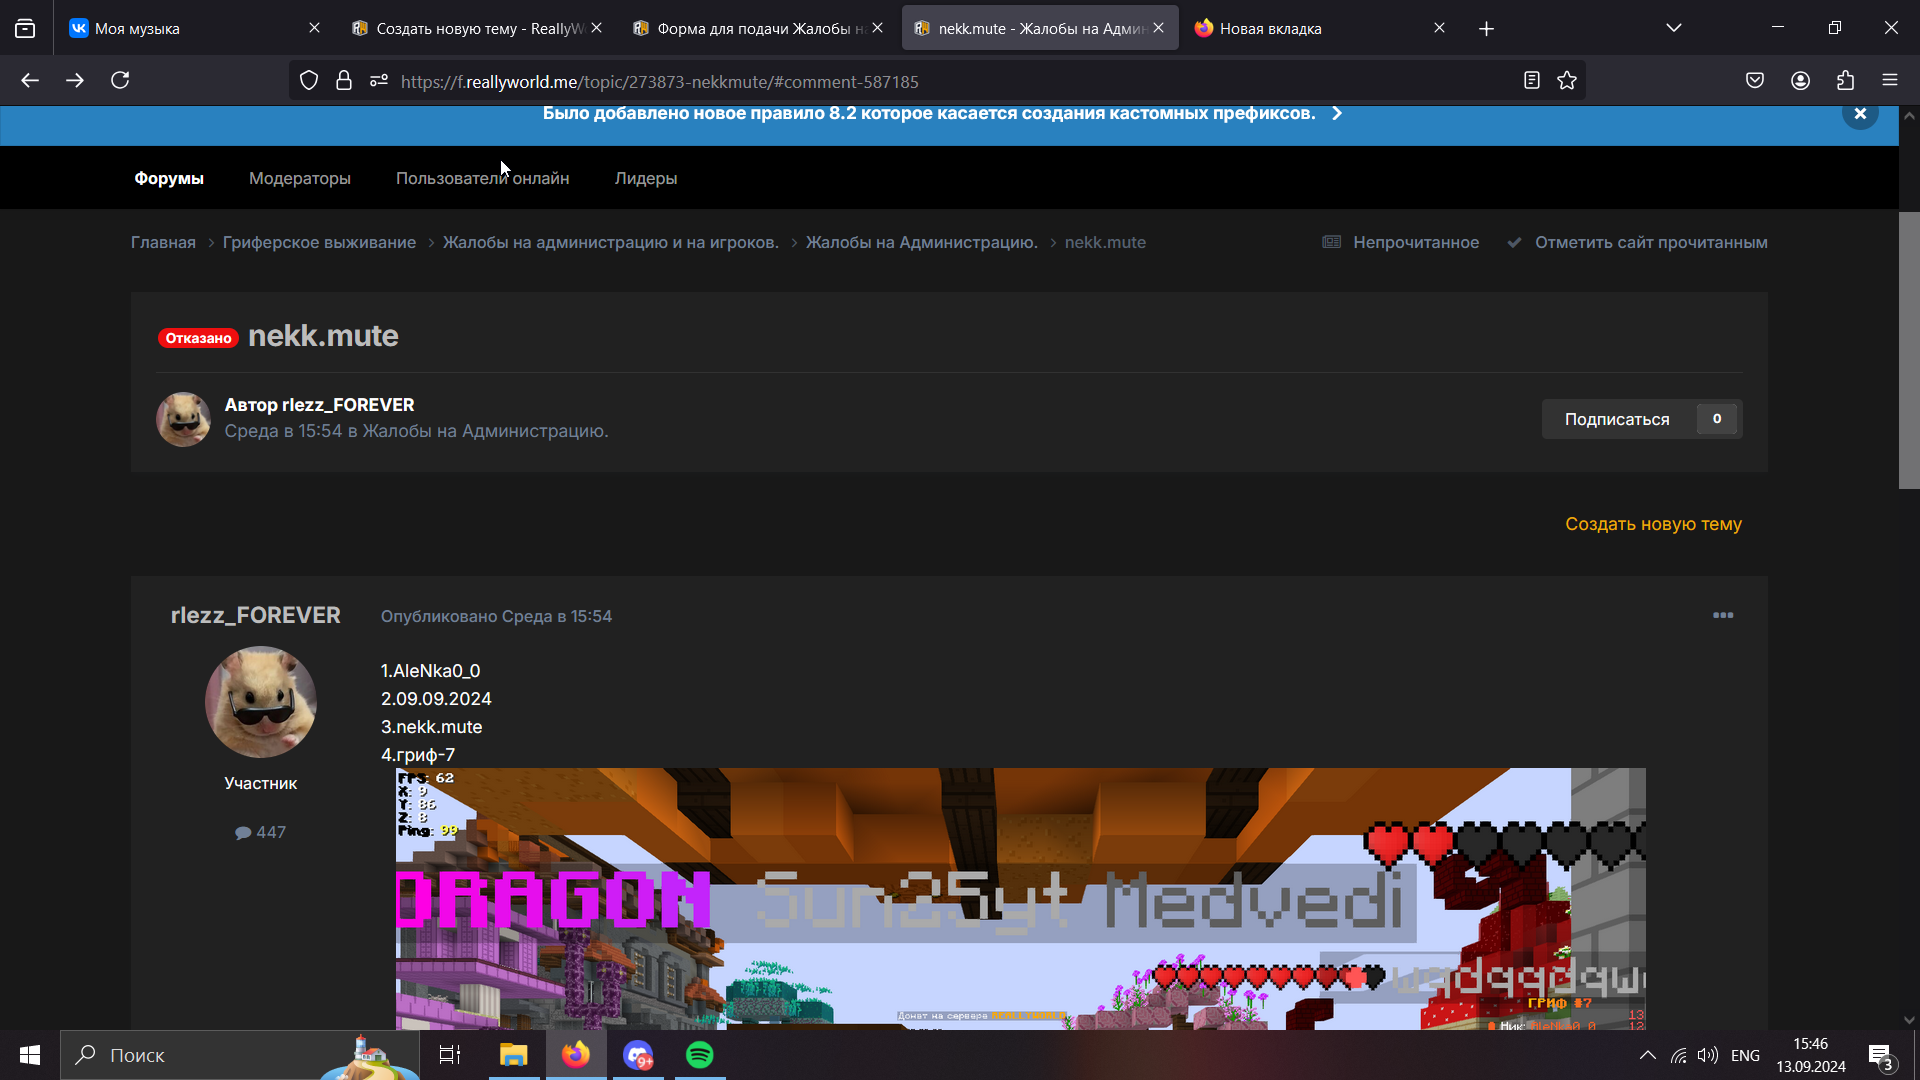Open the post timestamp Среда в 15:54
Image resolution: width=1920 pixels, height=1080 pixels.
[496, 616]
